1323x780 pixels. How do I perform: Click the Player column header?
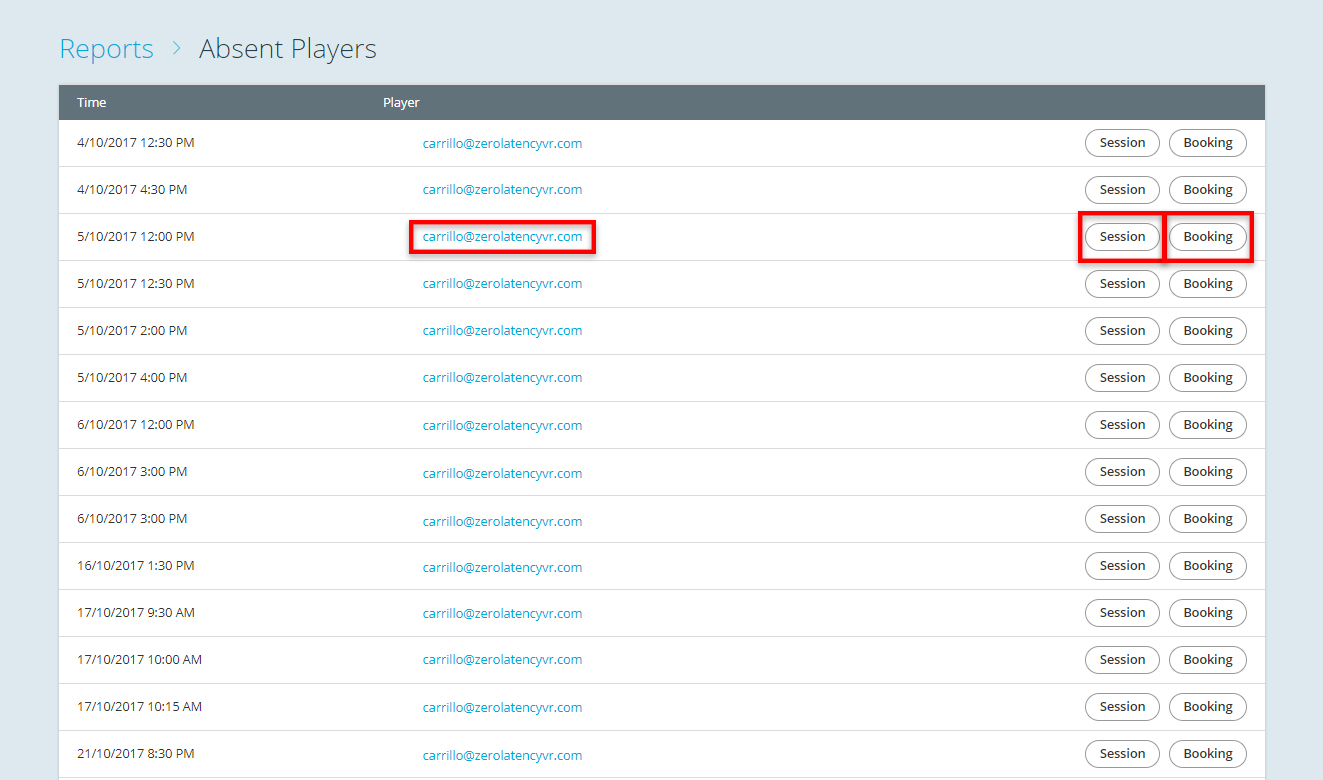[401, 102]
